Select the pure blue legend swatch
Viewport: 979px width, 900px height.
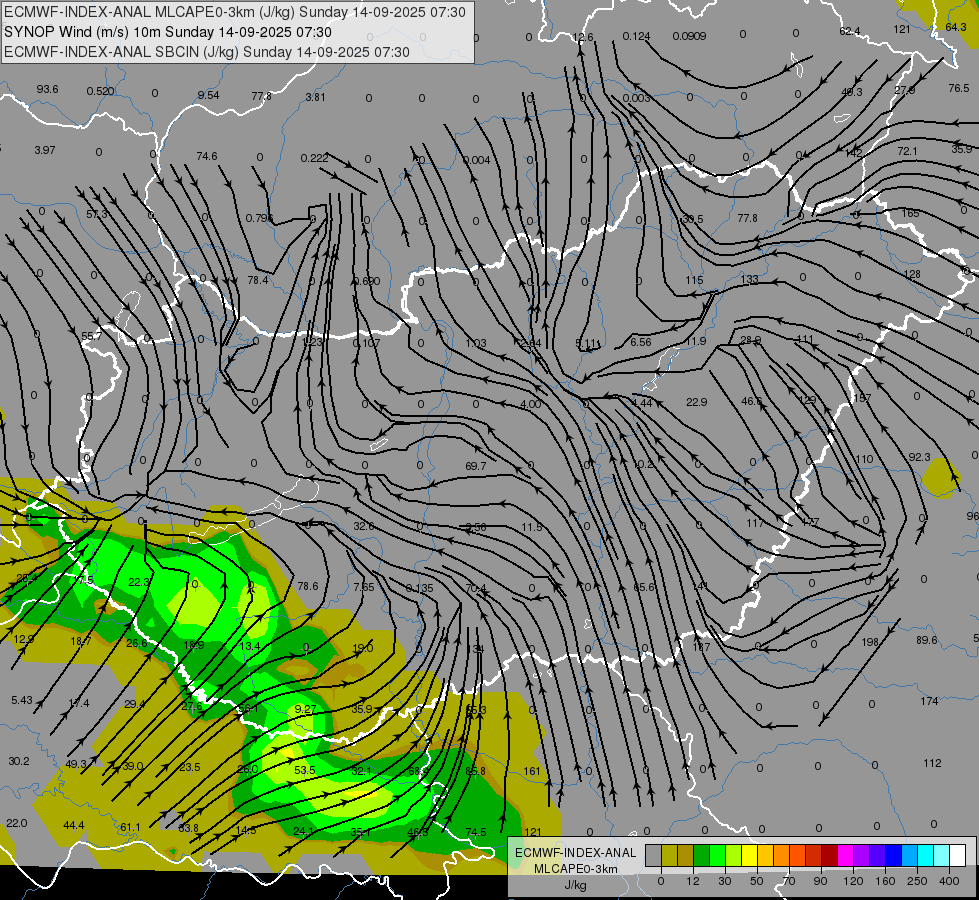click(x=894, y=855)
